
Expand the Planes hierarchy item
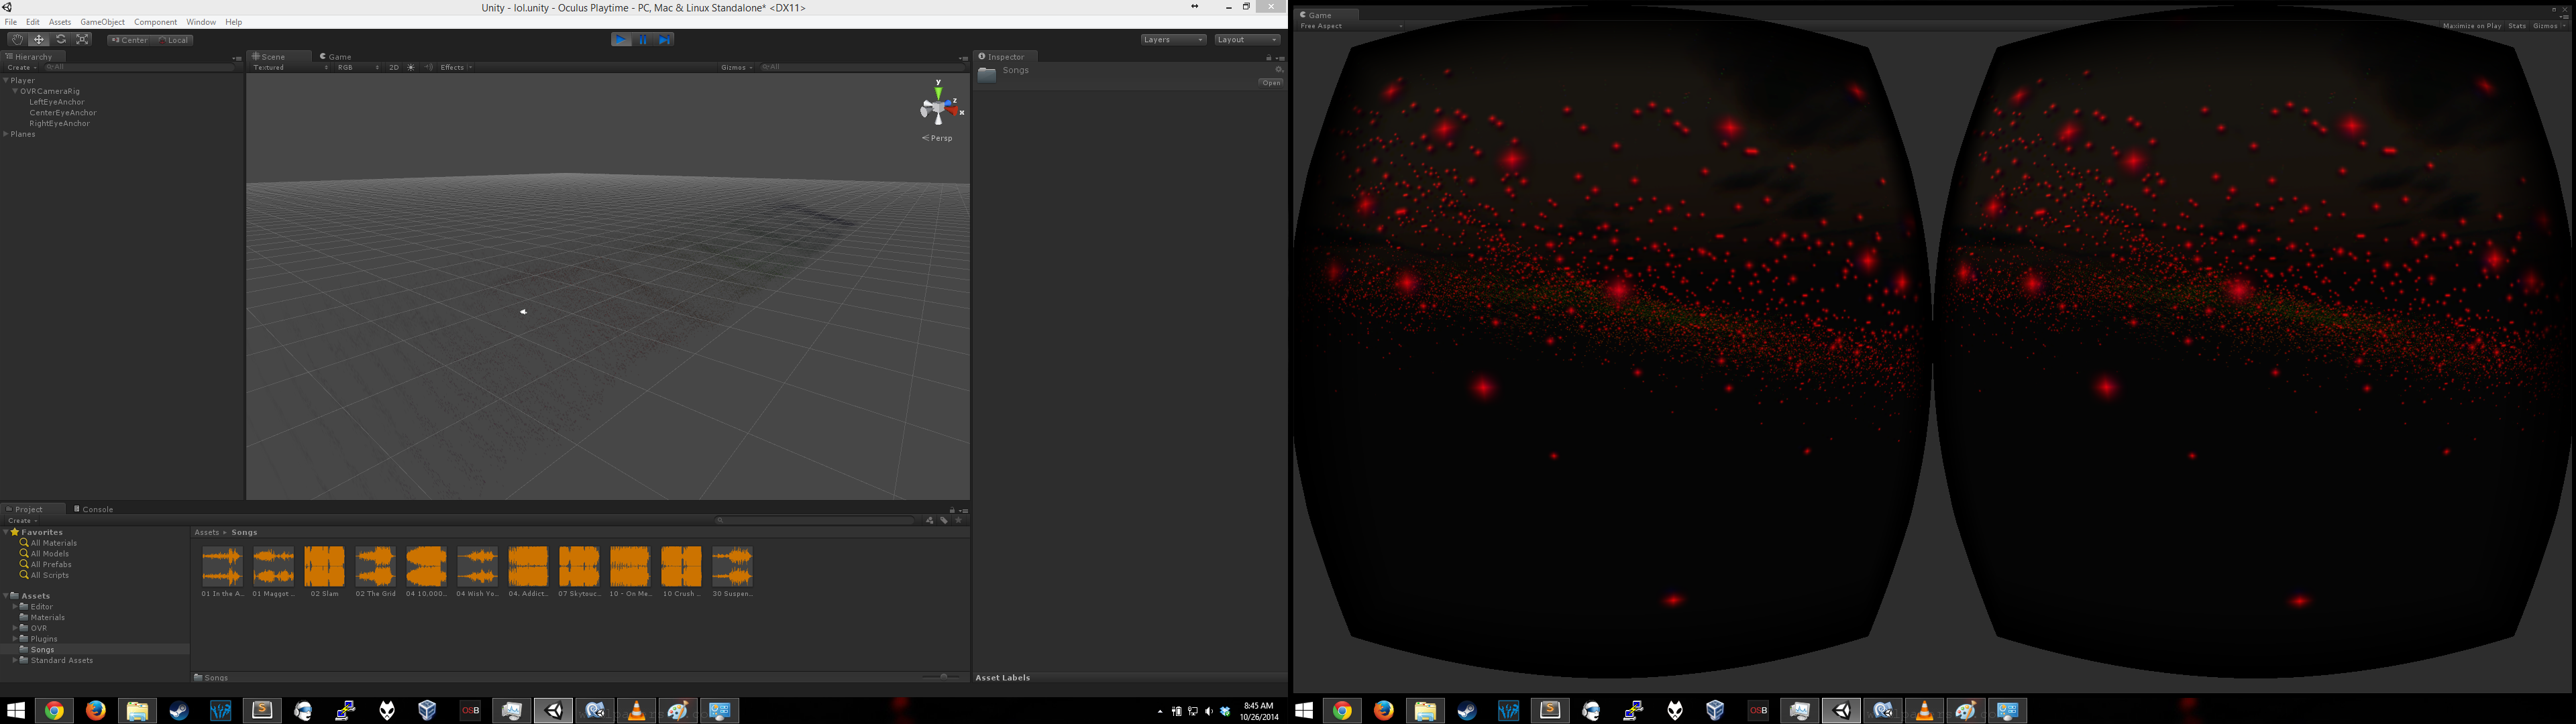click(x=6, y=134)
